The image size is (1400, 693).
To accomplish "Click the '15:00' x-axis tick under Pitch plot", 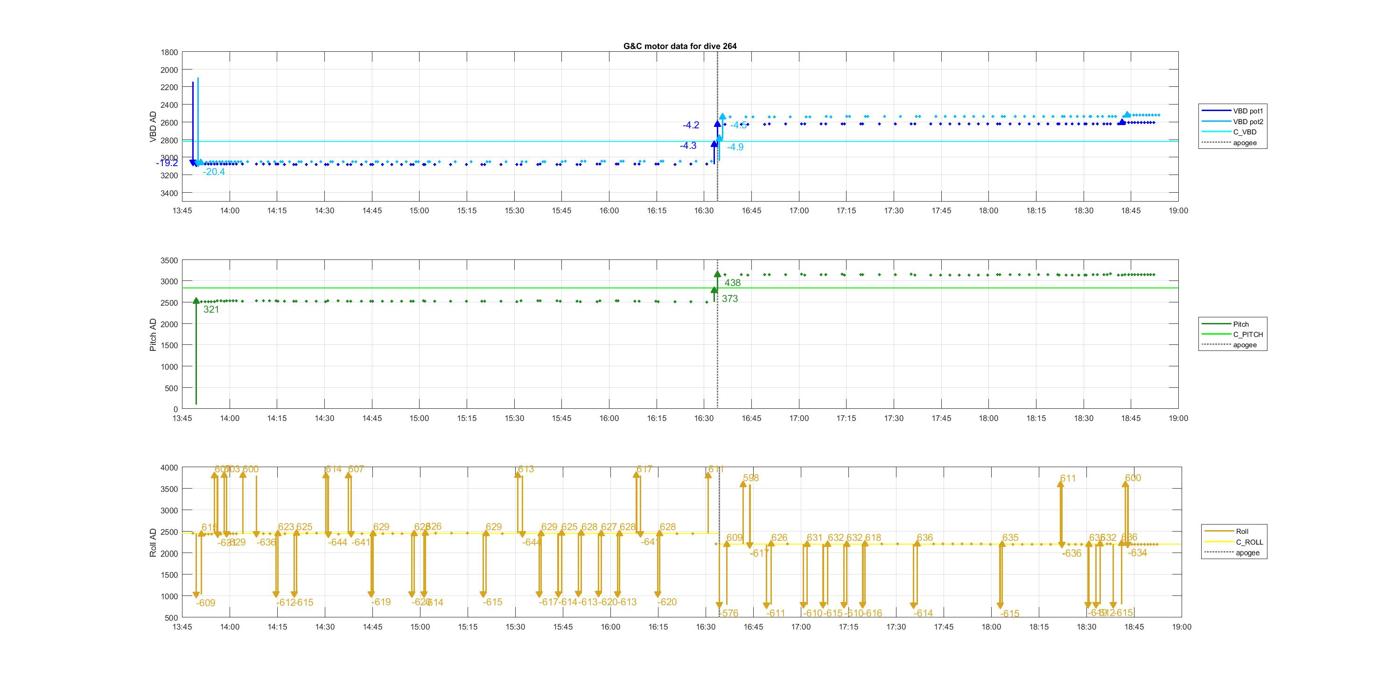I will tap(419, 419).
